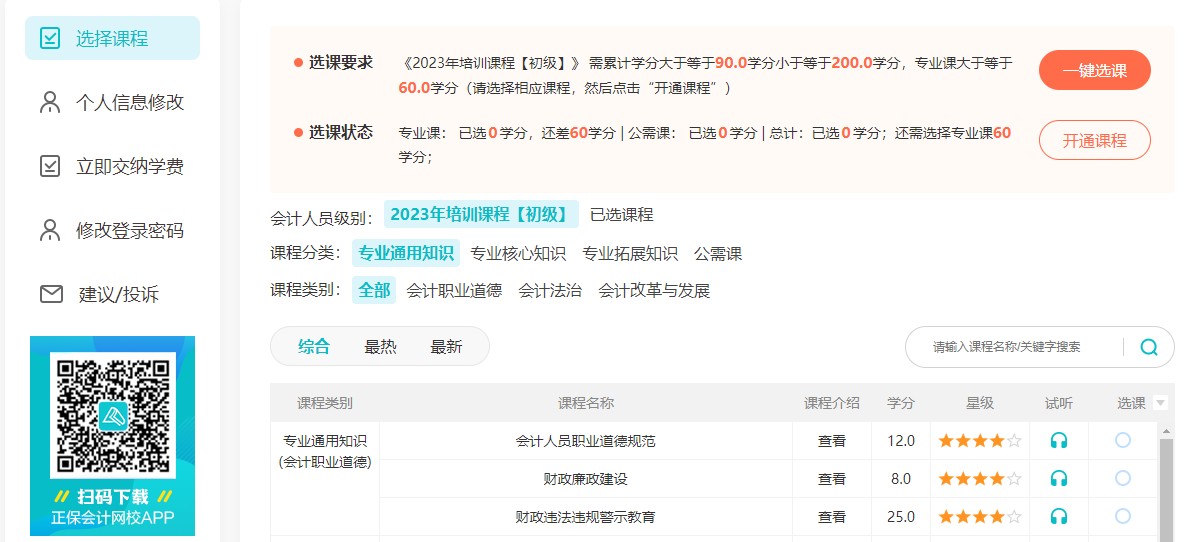Sort courses by 最热

pos(380,347)
